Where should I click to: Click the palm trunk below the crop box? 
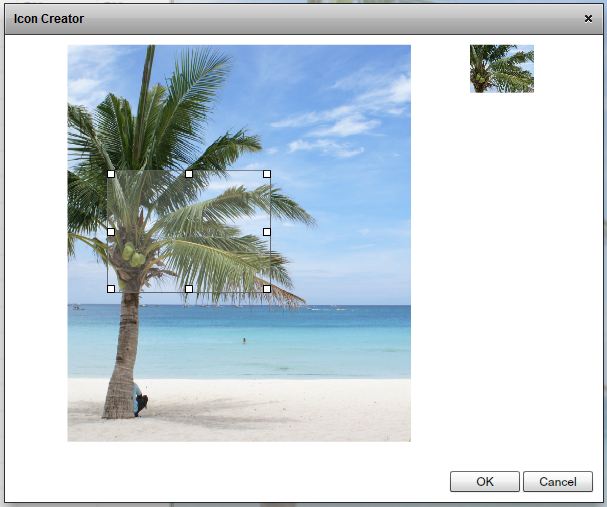coord(126,340)
